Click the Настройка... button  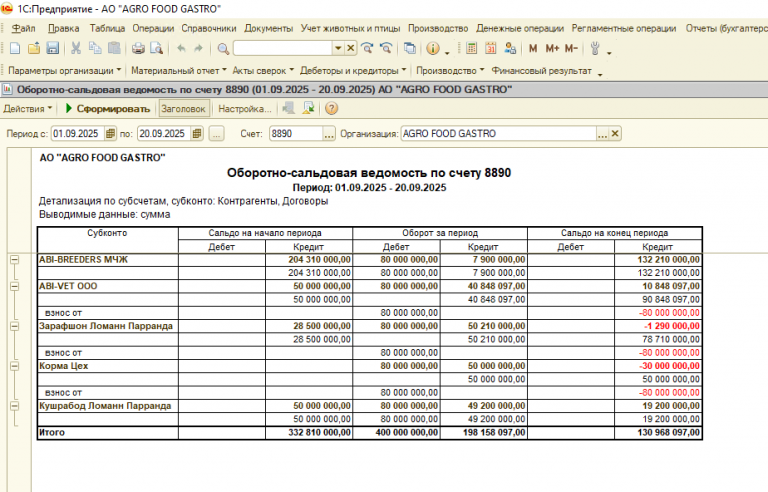[244, 109]
